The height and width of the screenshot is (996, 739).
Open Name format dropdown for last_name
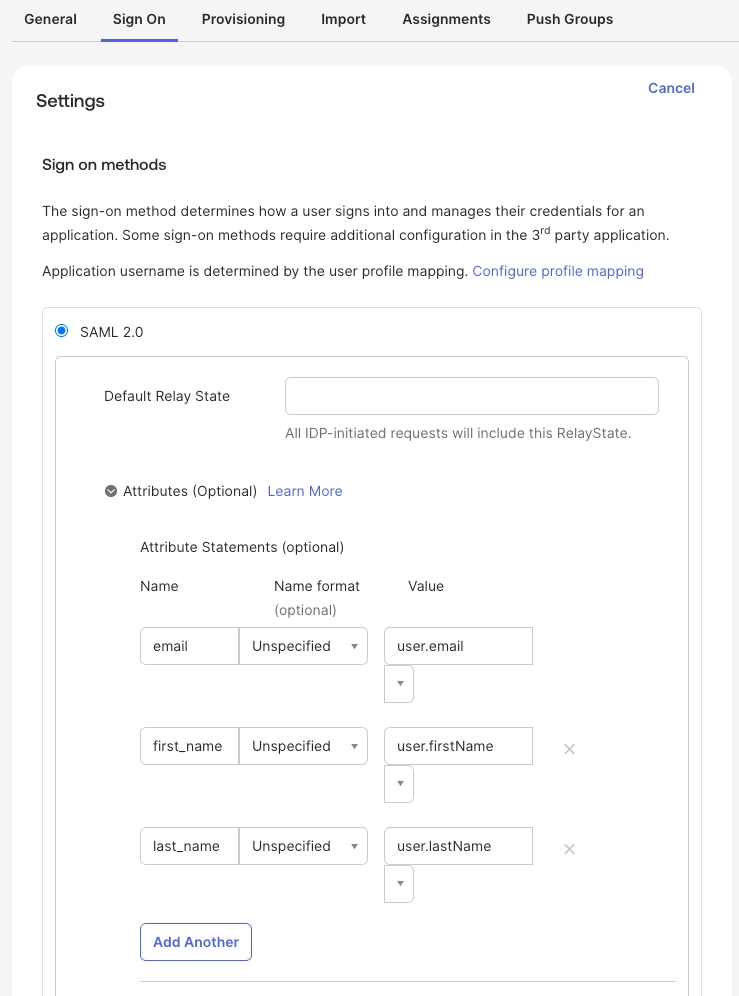[304, 846]
